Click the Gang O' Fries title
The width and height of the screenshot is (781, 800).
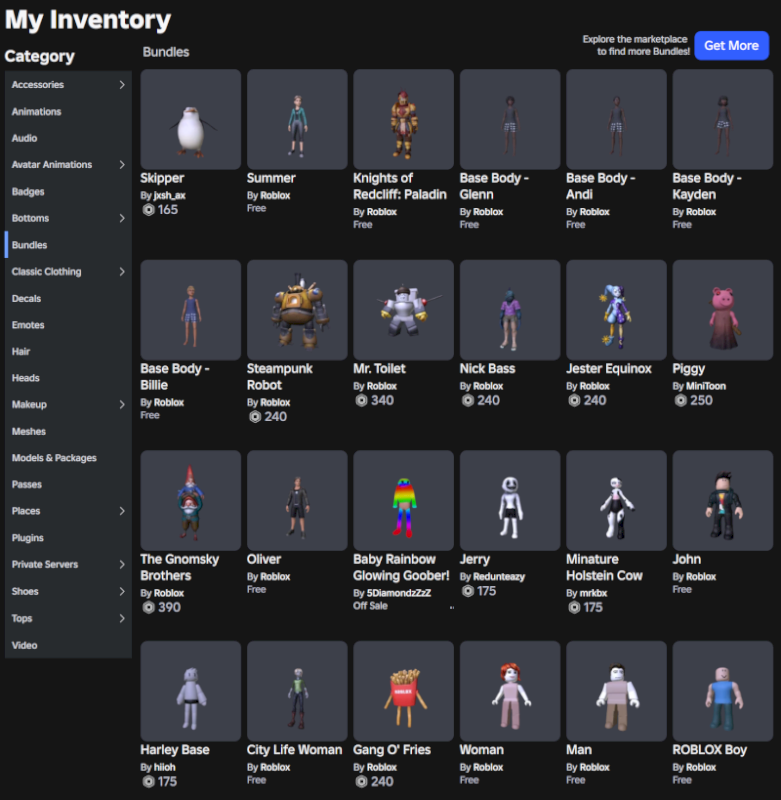click(x=392, y=750)
